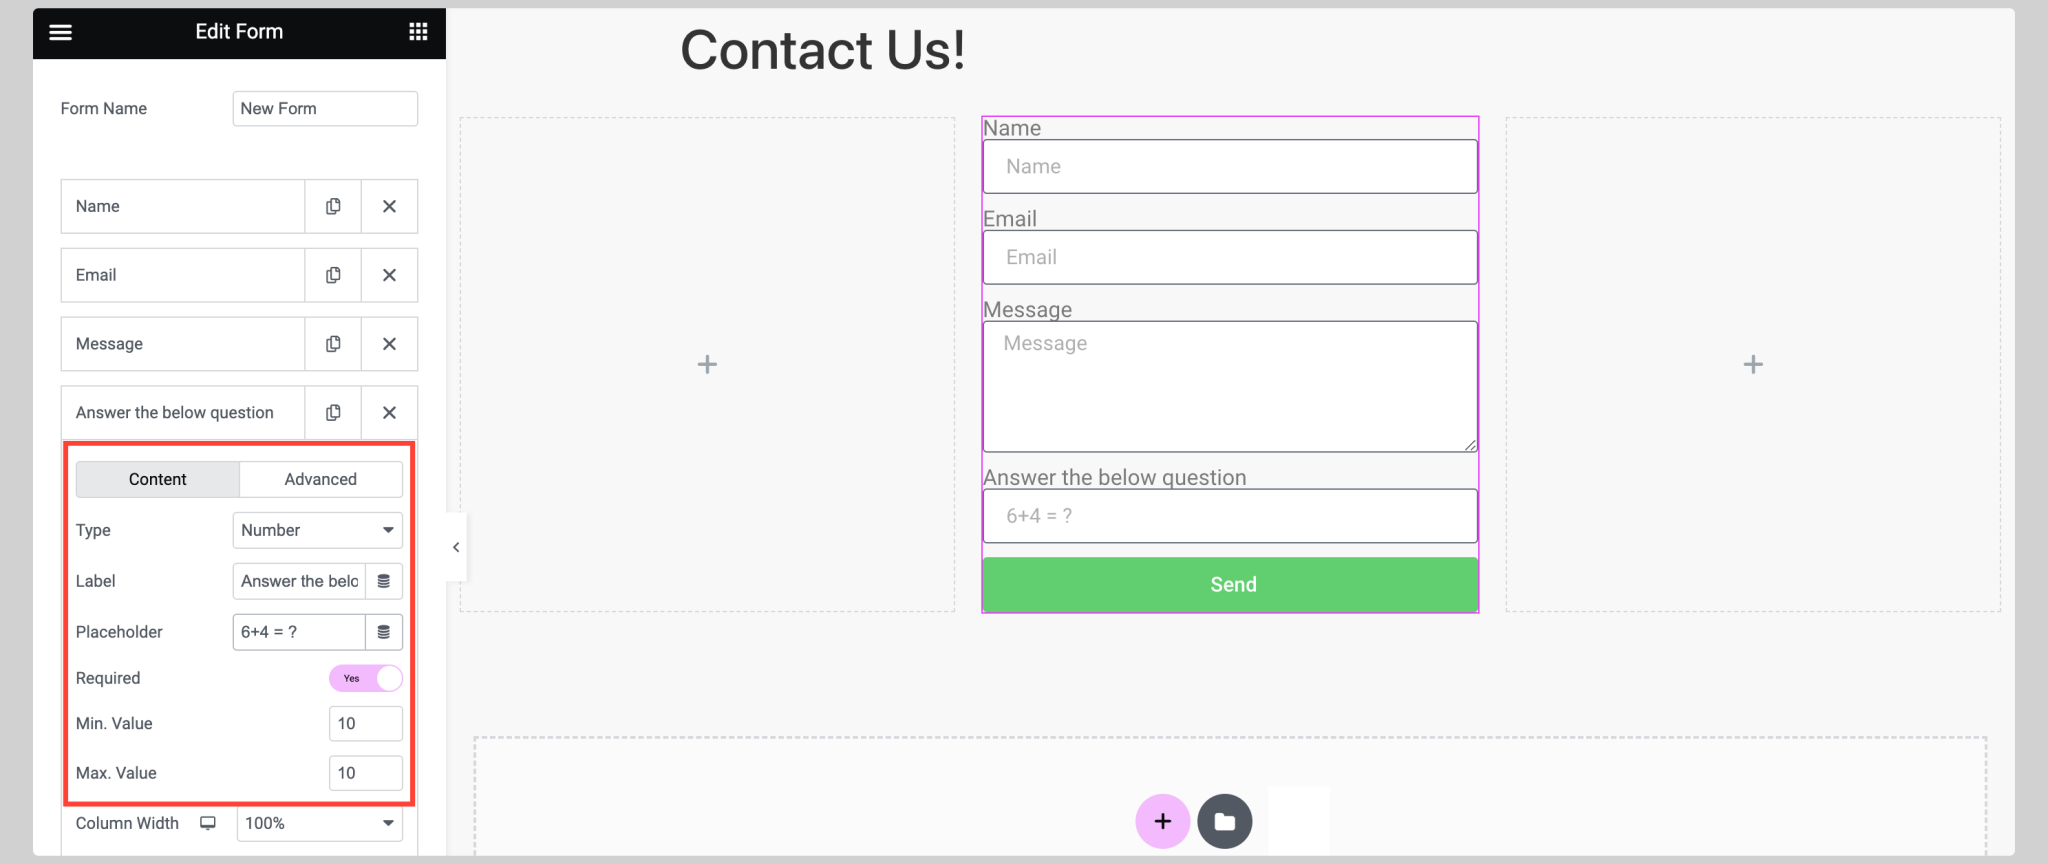Image resolution: width=2048 pixels, height=864 pixels.
Task: Open the Column Width dropdown showing 100%
Action: 318,823
